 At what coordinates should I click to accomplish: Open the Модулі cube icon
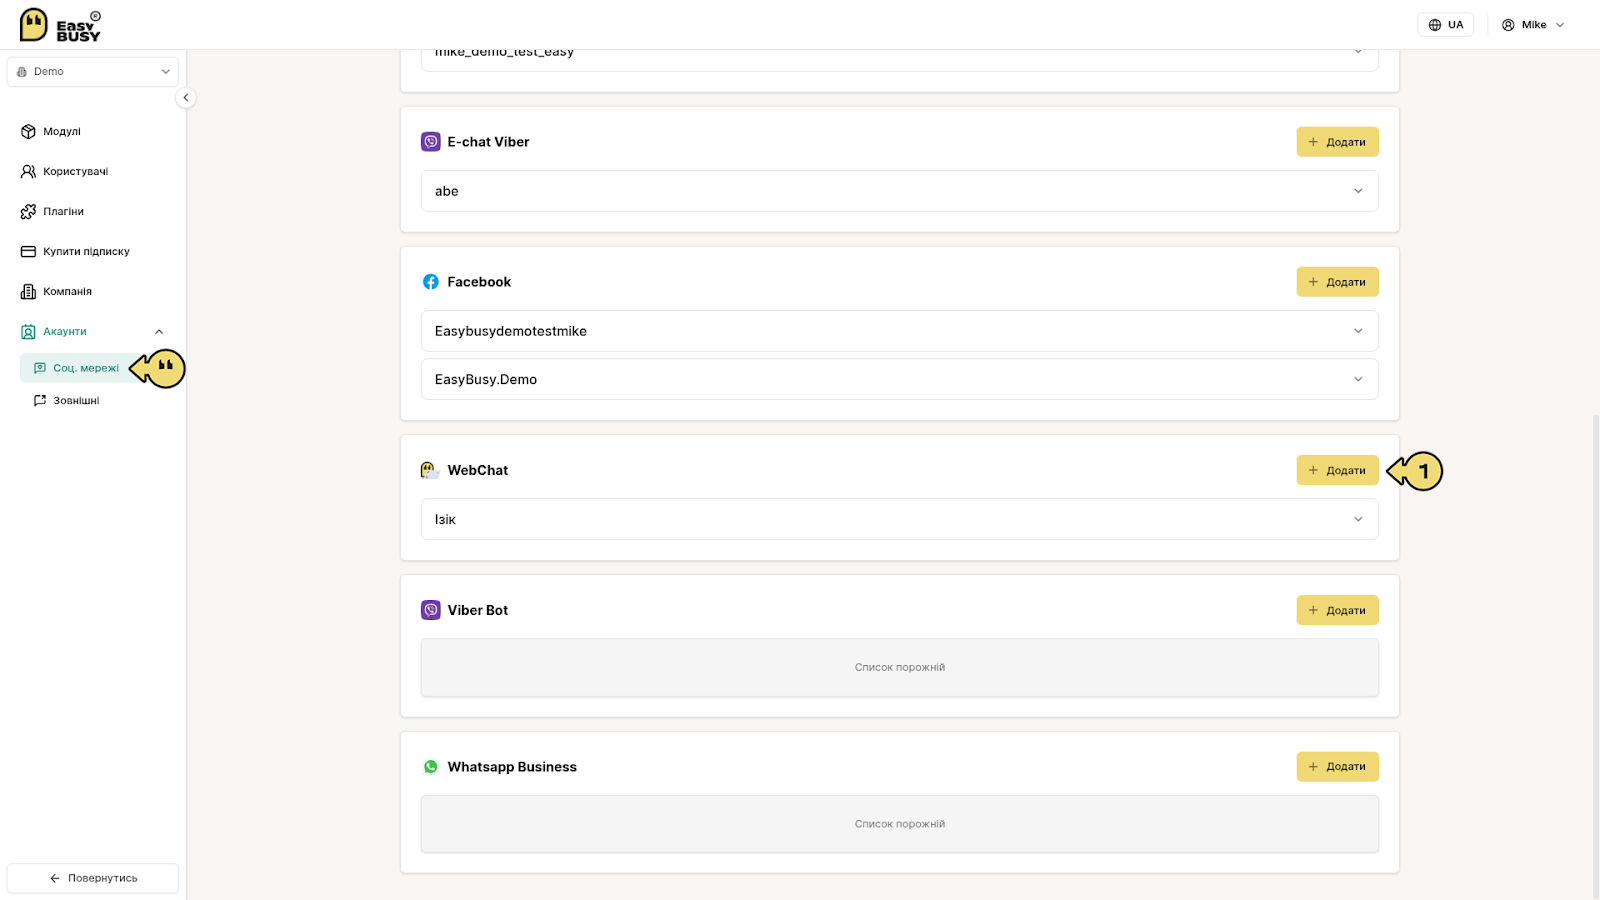(x=28, y=131)
